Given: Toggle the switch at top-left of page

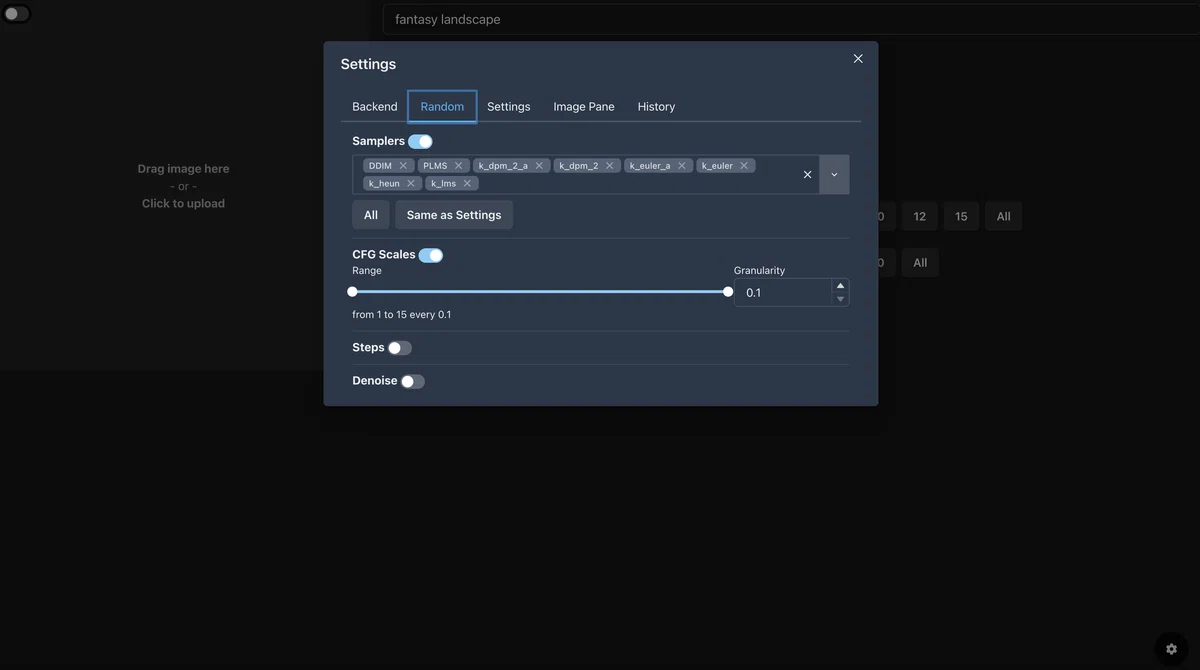Looking at the screenshot, I should 17,14.
